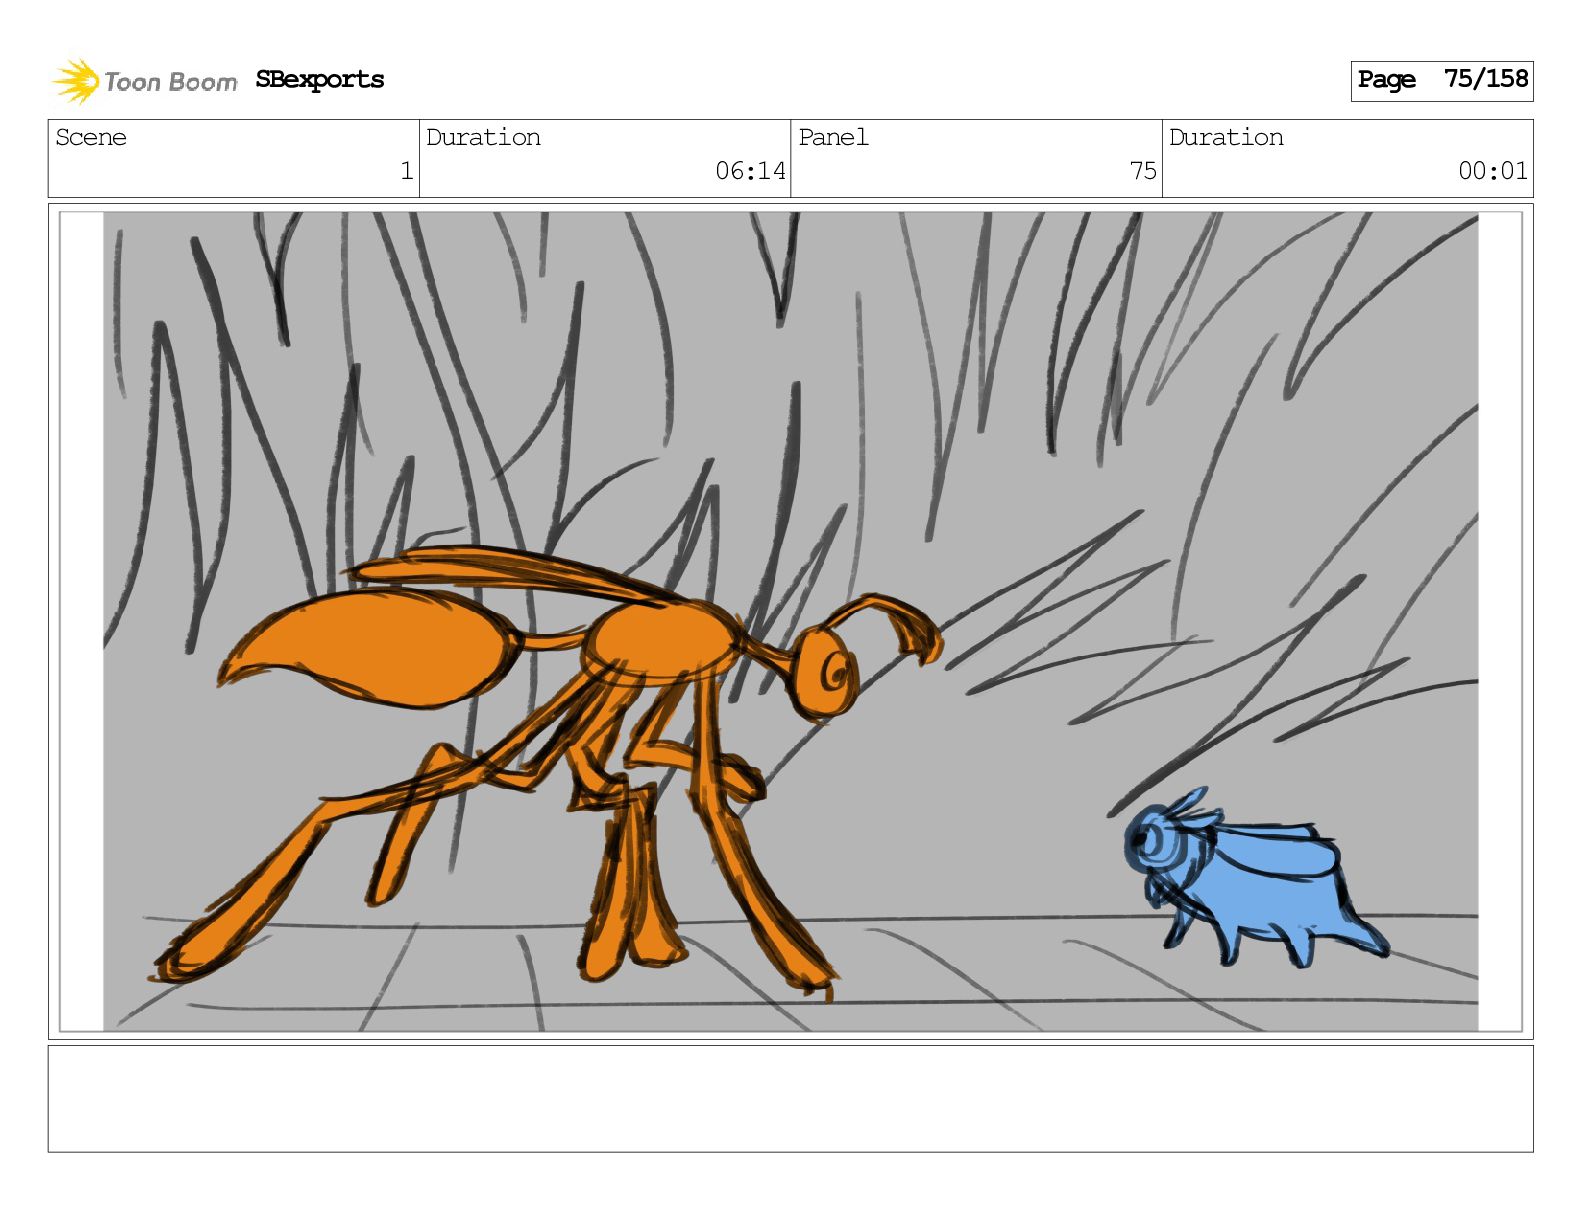Click the panel duration value 00:01
The height and width of the screenshot is (1224, 1584).
[1493, 171]
